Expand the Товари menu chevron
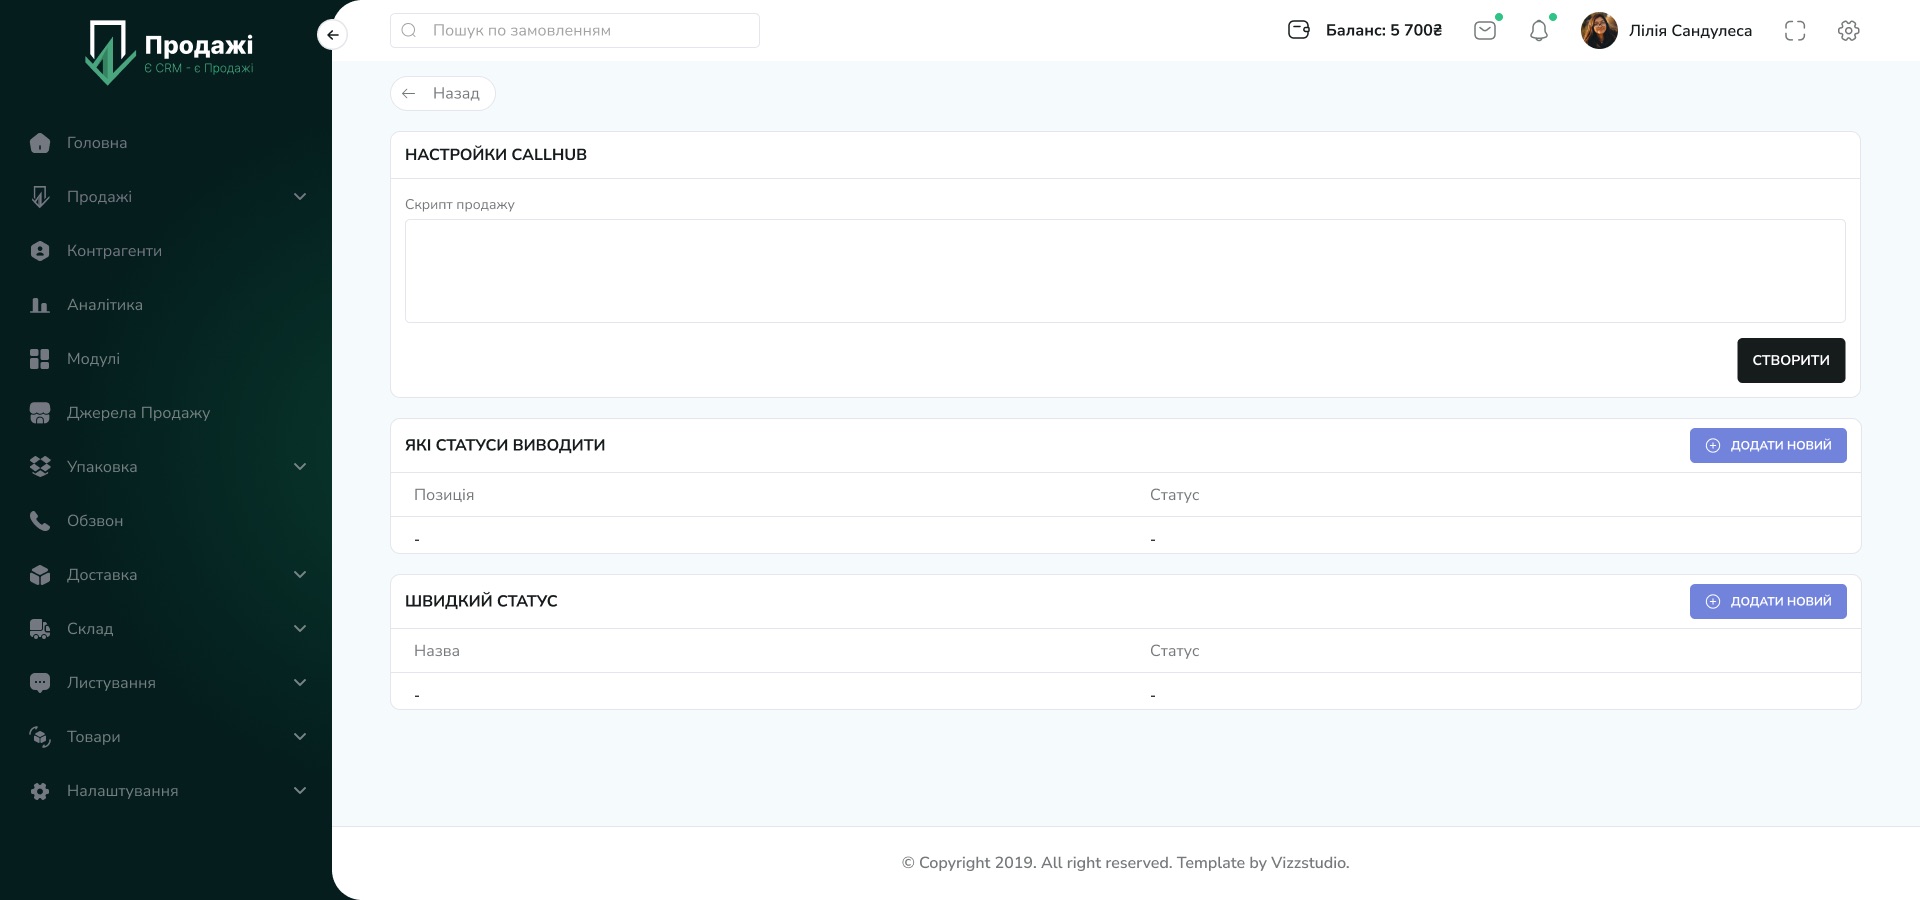 tap(300, 737)
